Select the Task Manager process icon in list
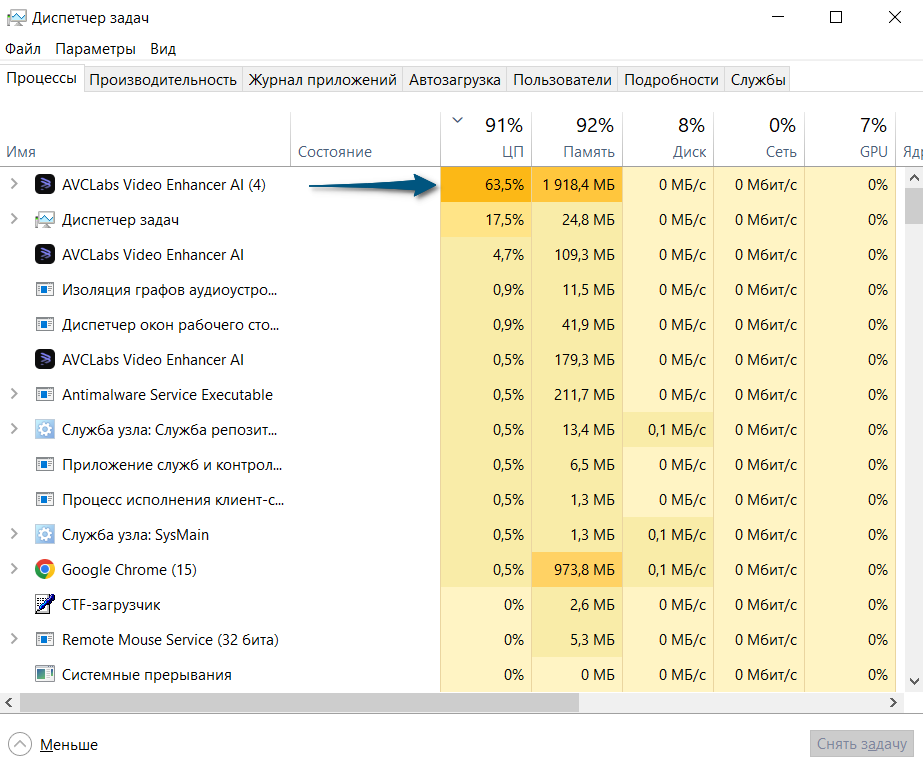This screenshot has height=773, width=923. (x=44, y=220)
